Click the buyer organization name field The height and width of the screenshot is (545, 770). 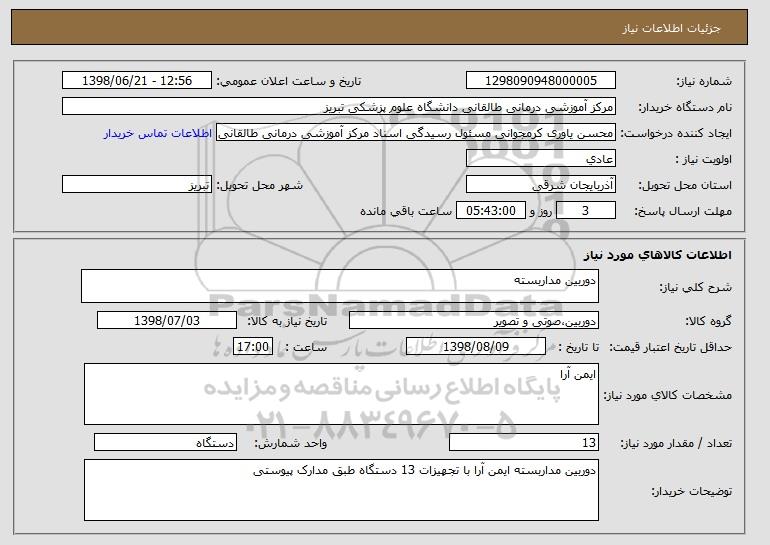coord(339,107)
